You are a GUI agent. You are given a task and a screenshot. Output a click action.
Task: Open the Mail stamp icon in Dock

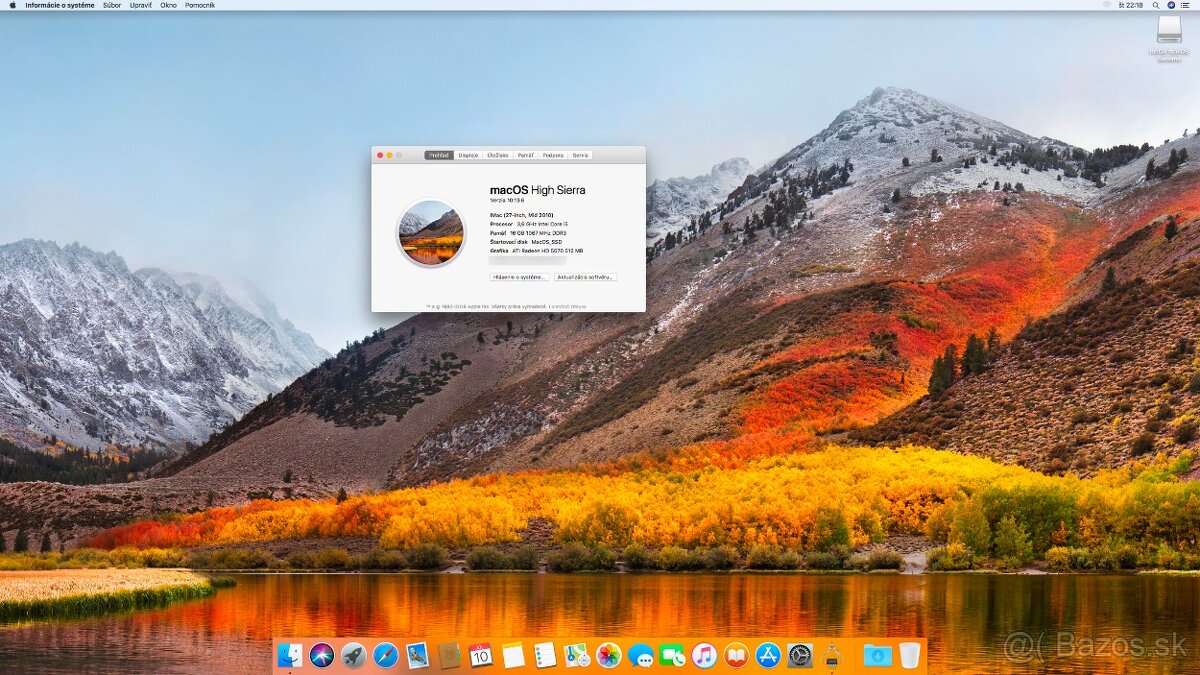coord(417,655)
